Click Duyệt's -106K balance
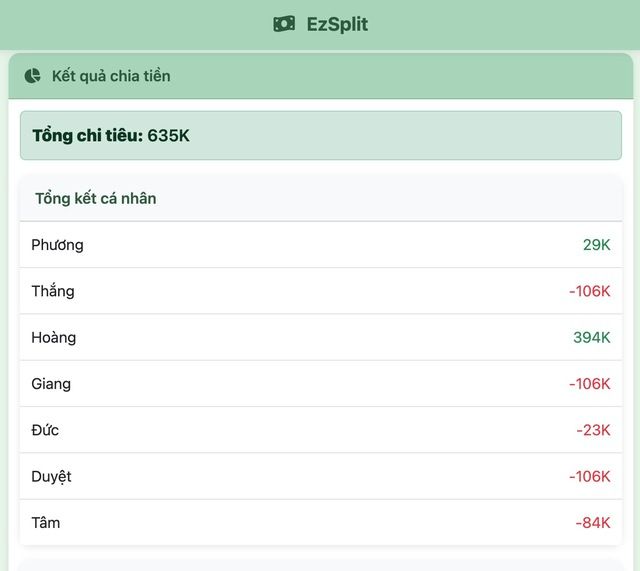Viewport: 640px width, 571px height. [589, 476]
